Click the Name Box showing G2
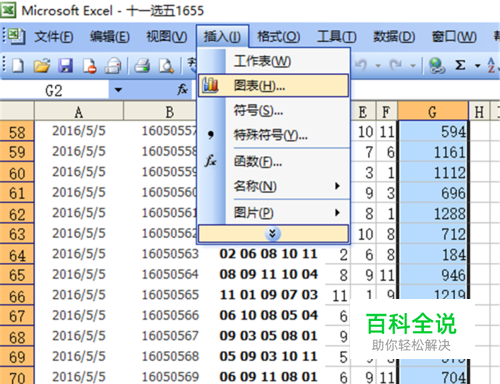Image resolution: width=500 pixels, height=384 pixels. [54, 90]
